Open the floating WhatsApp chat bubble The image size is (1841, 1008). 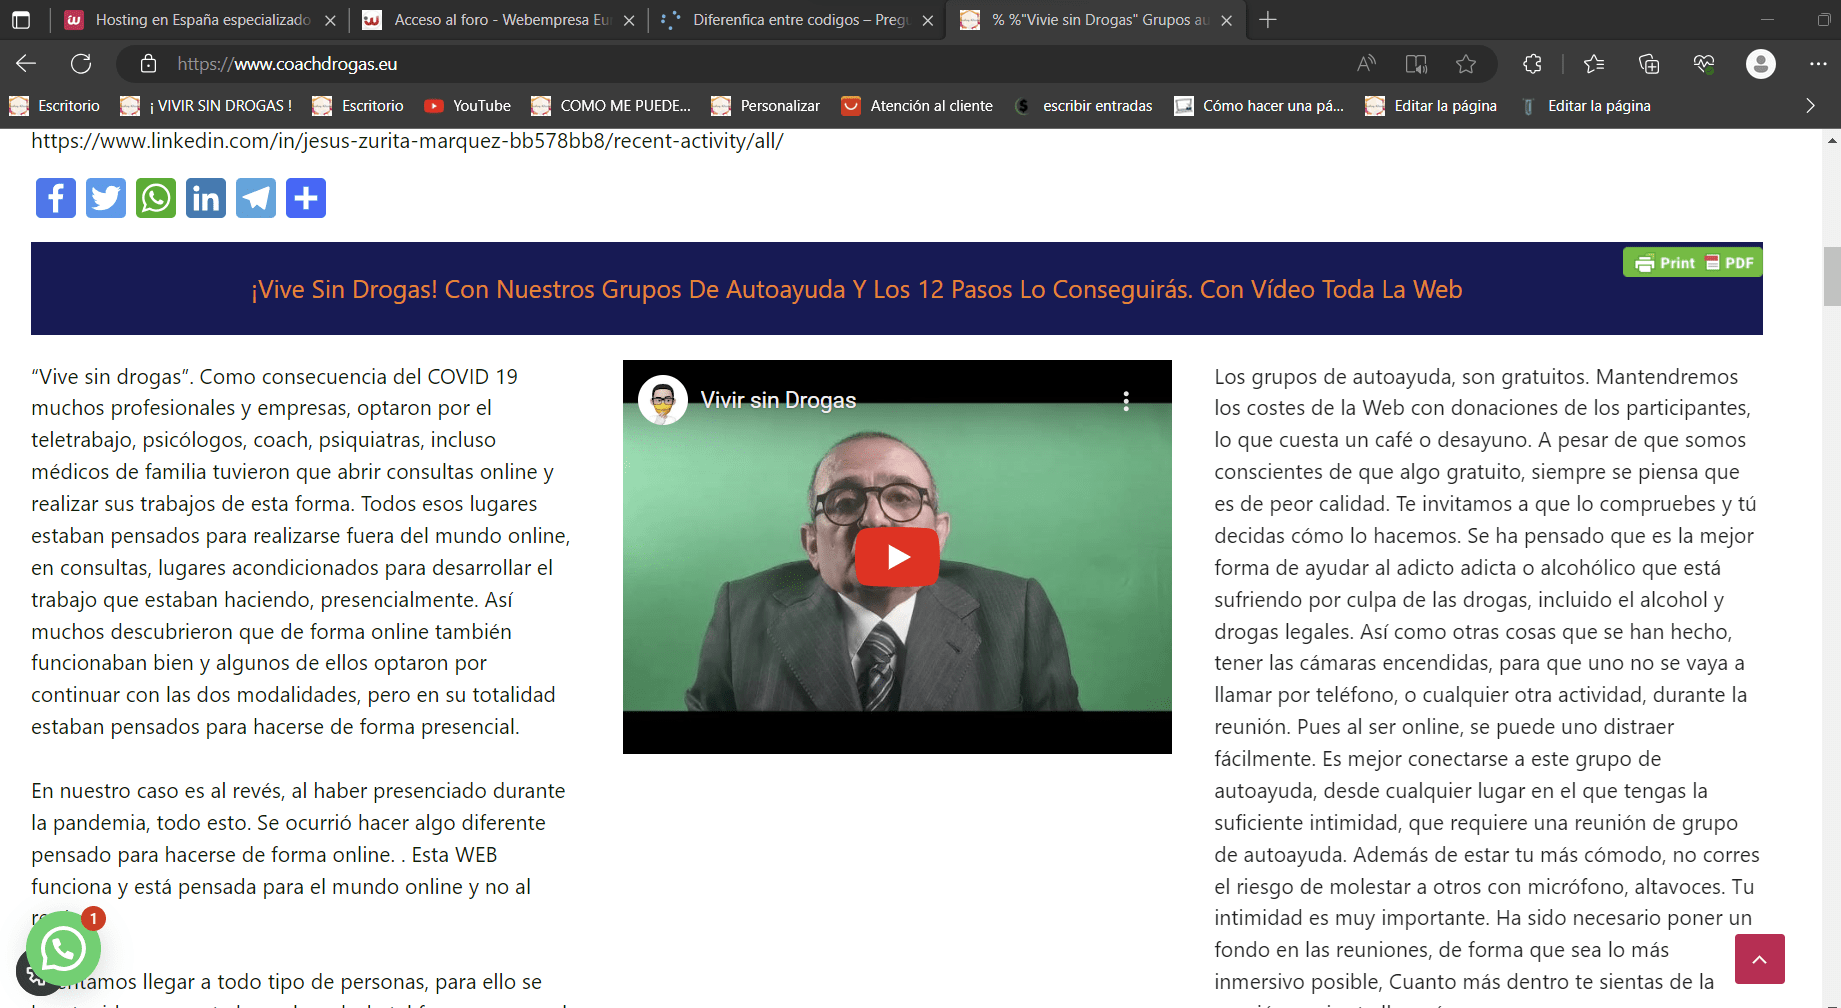63,948
